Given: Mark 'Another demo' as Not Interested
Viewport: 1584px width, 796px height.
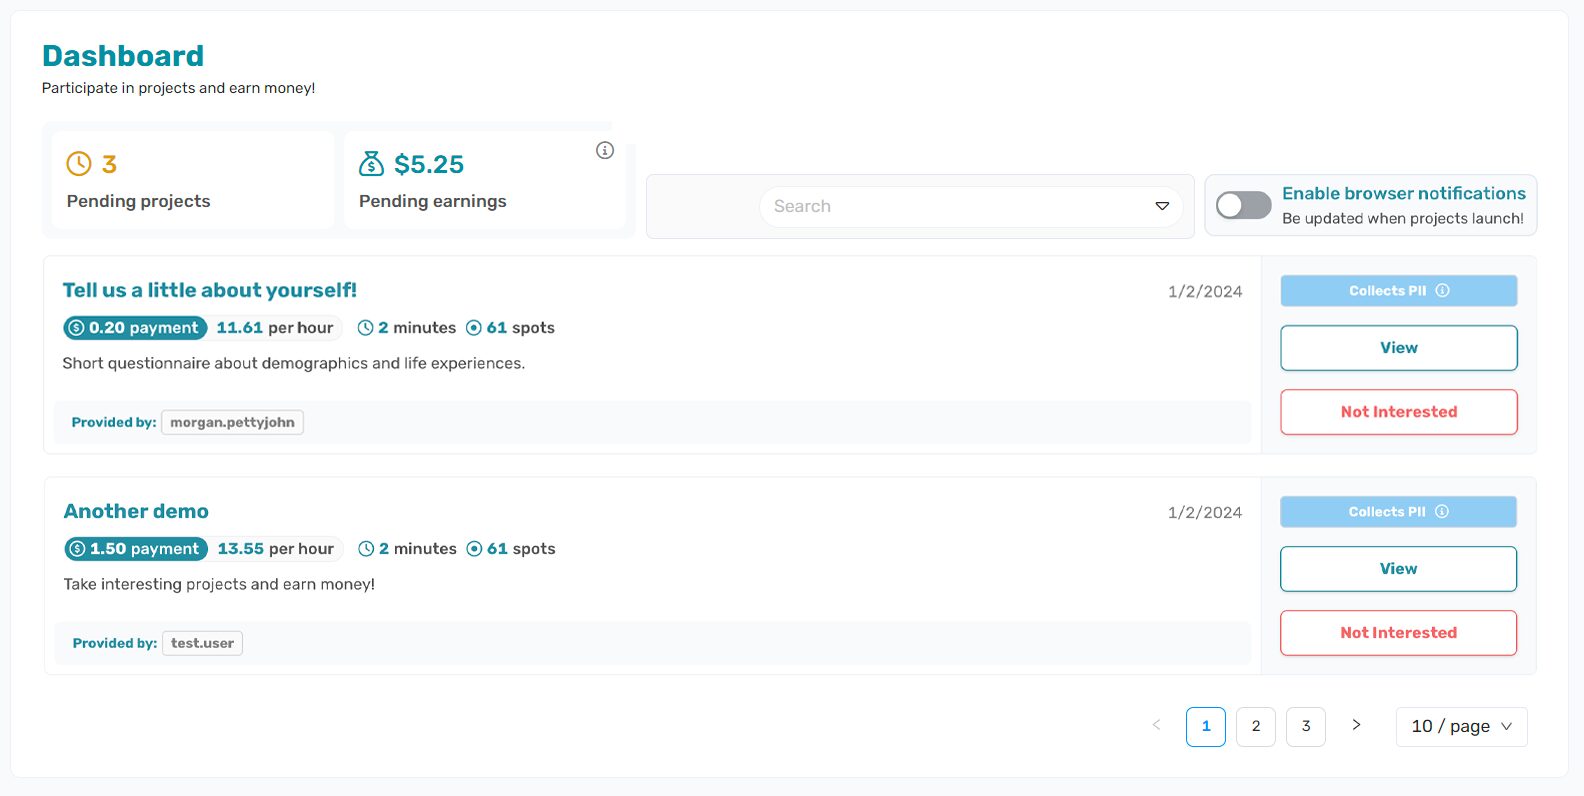Looking at the screenshot, I should [x=1398, y=633].
